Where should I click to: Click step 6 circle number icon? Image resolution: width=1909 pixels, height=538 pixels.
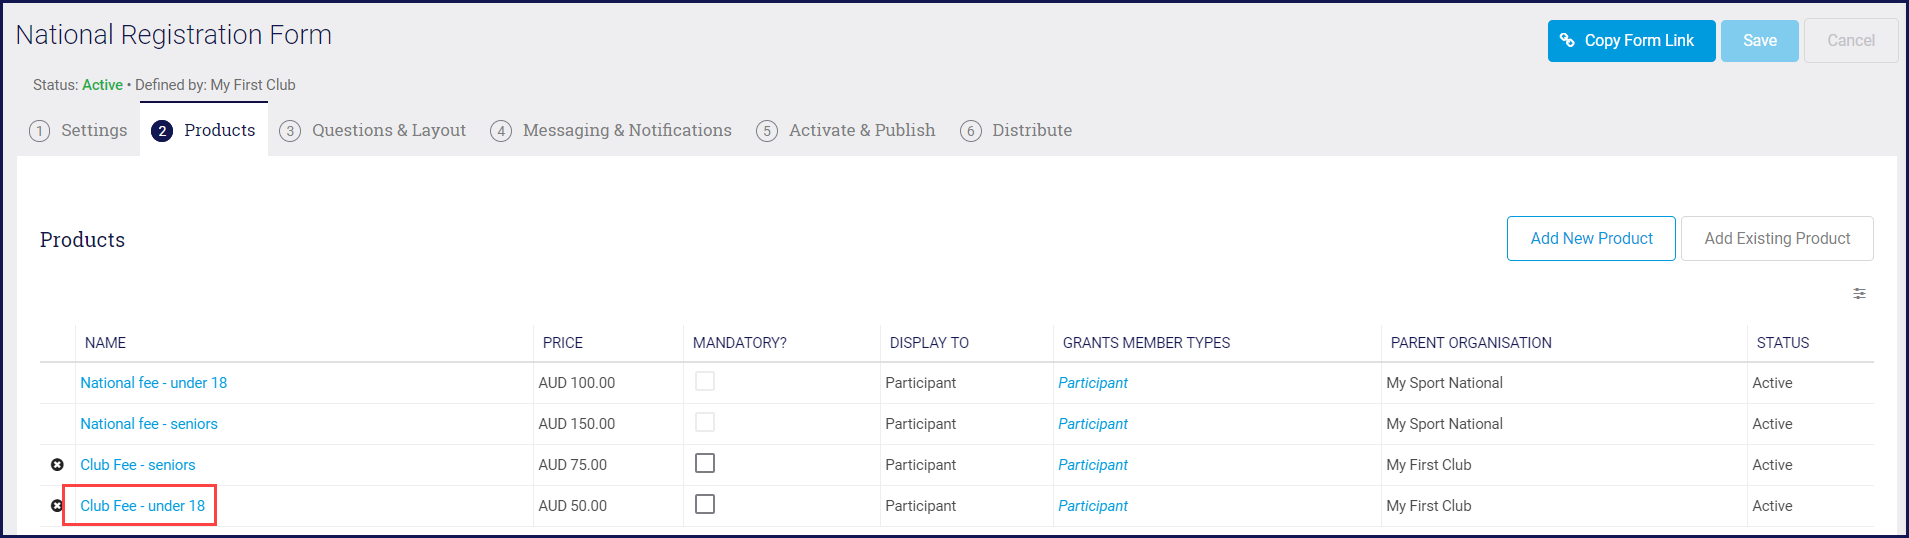pyautogui.click(x=970, y=131)
